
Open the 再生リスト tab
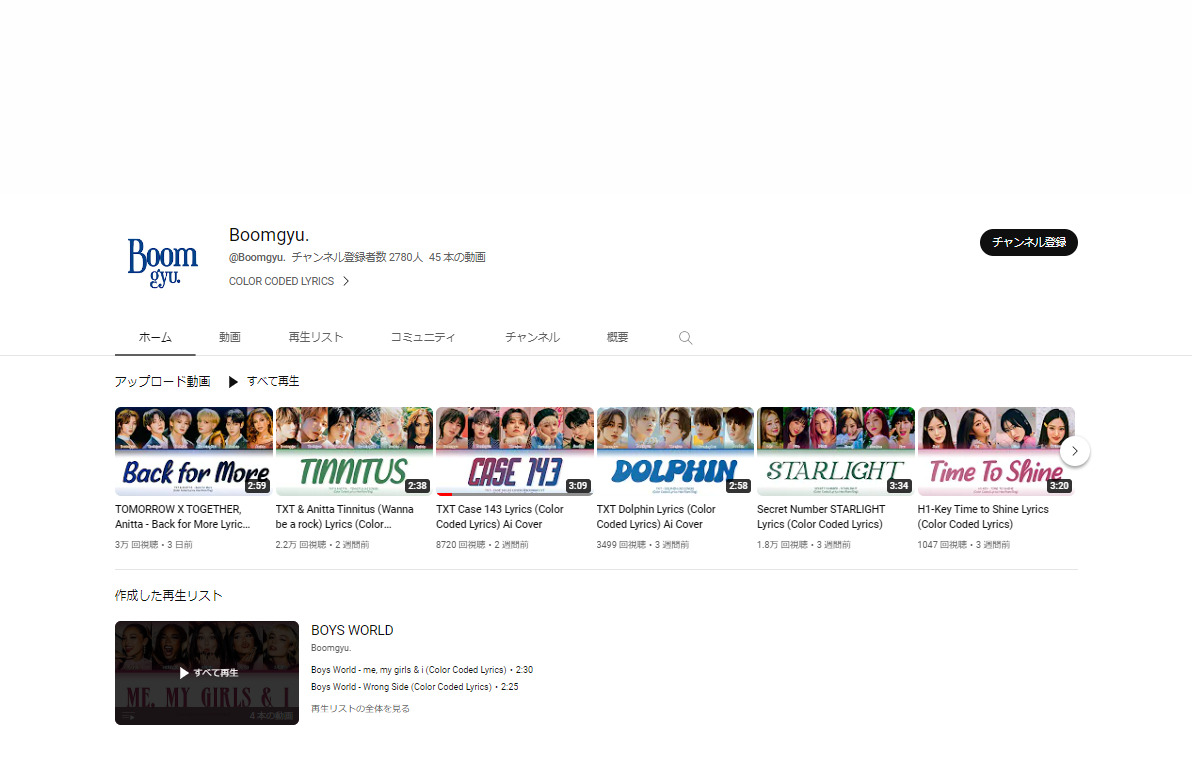coord(316,337)
